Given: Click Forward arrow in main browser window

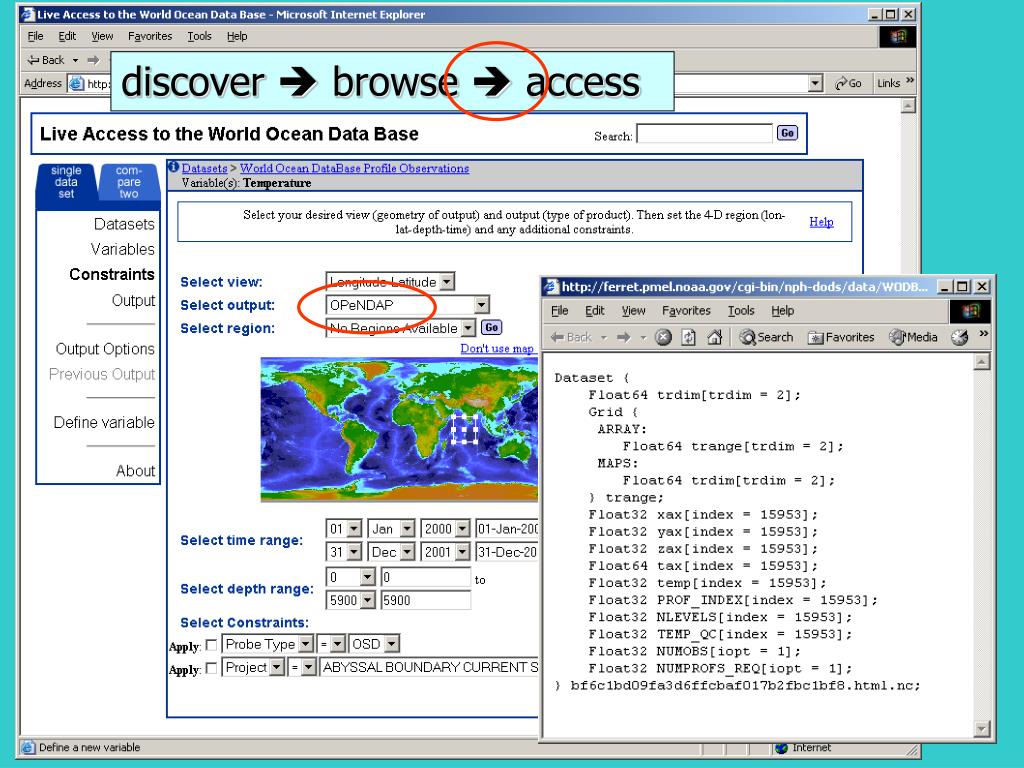Looking at the screenshot, I should point(93,60).
